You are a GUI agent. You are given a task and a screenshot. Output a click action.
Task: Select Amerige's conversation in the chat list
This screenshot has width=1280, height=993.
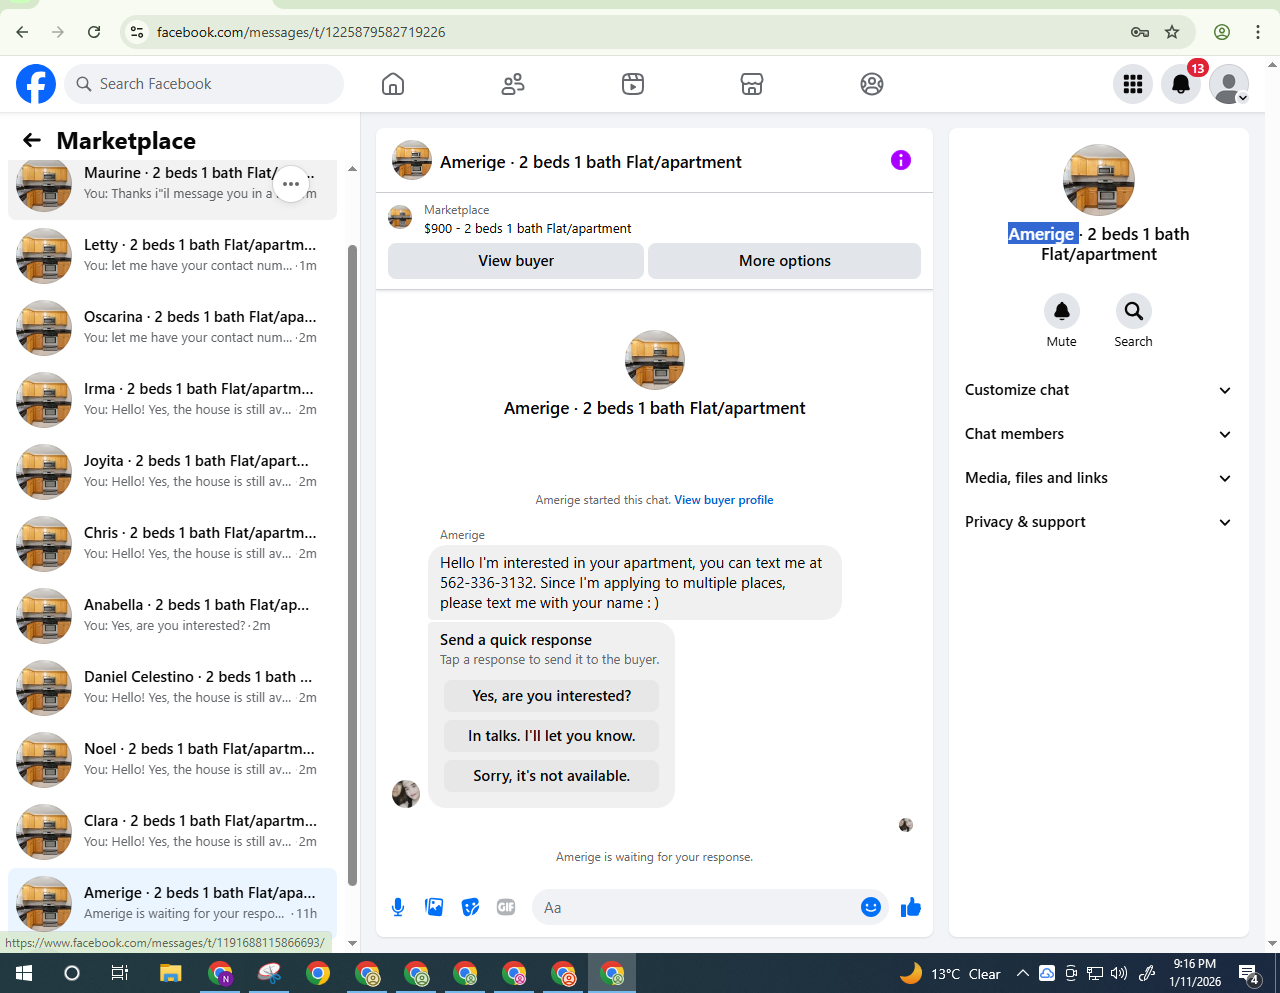[x=172, y=902]
